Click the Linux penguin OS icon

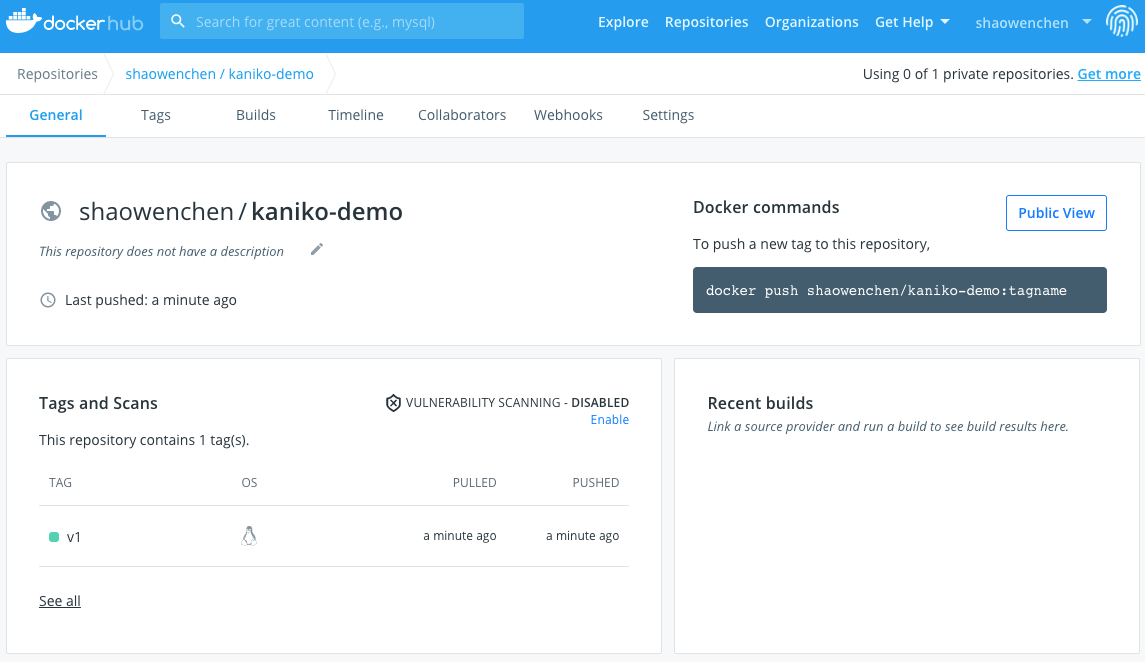pos(249,536)
